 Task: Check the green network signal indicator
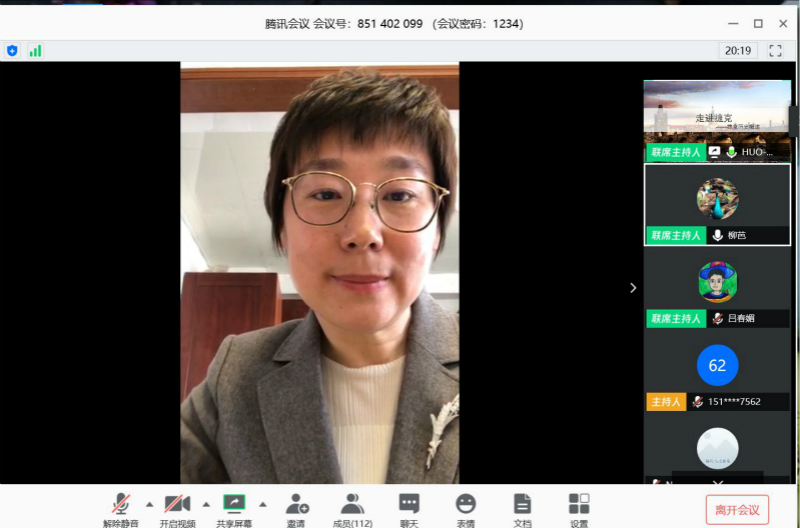(36, 50)
